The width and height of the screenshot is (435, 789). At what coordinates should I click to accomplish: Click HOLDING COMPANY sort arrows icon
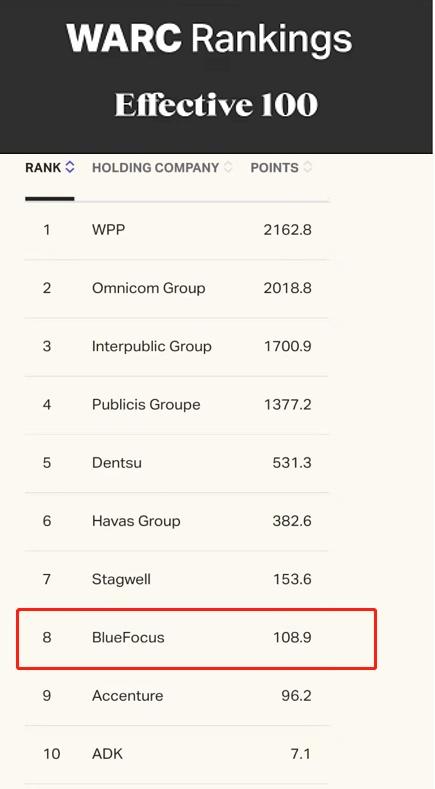228,167
